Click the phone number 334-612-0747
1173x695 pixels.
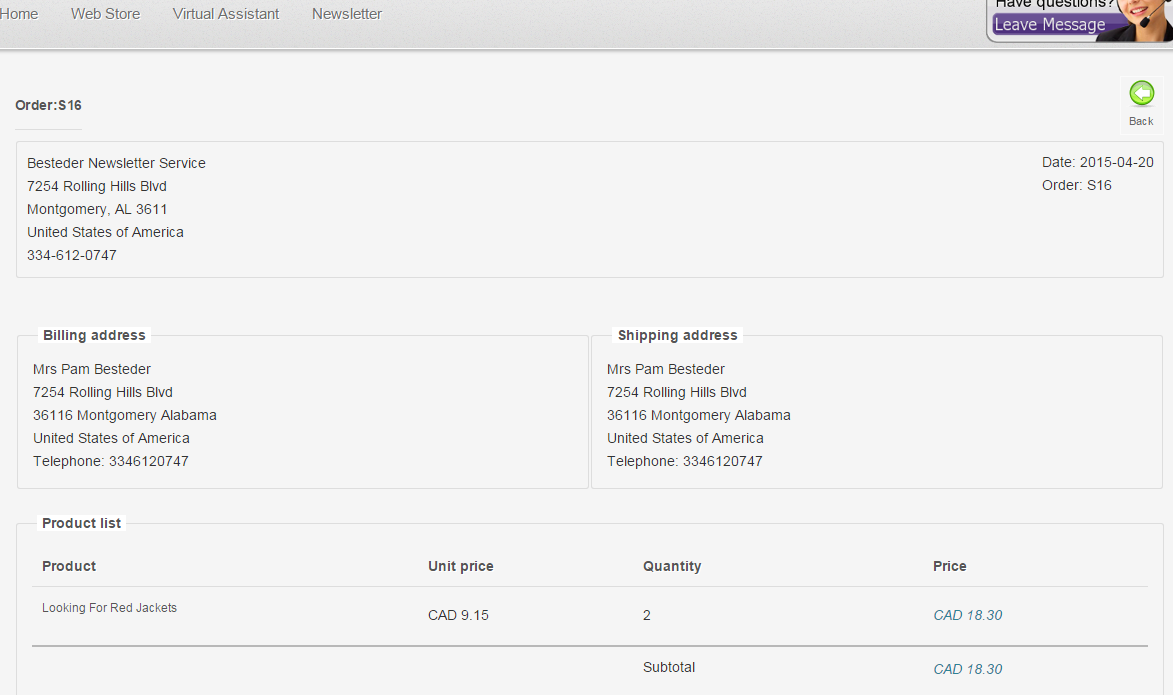point(72,255)
